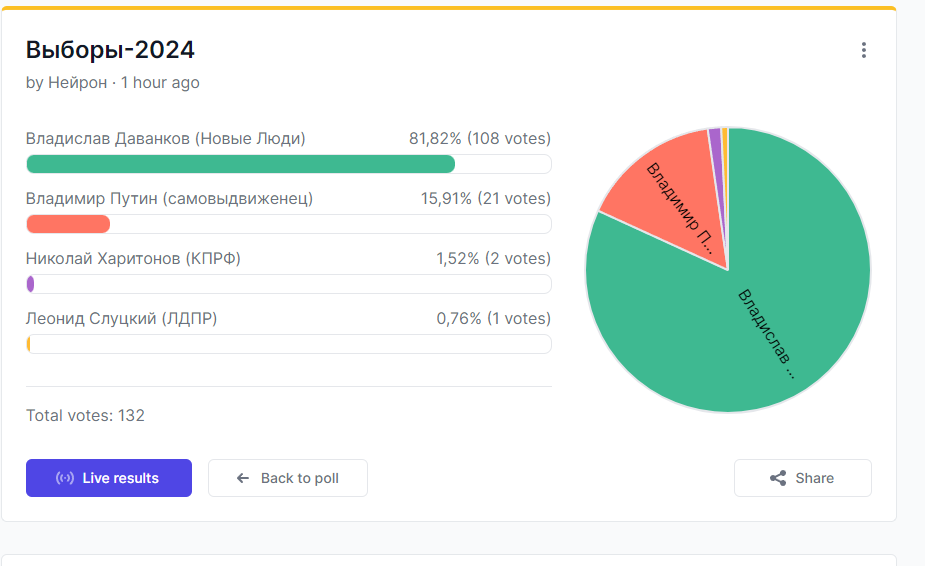Click the Share button label
The width and height of the screenshot is (925, 566).
click(x=814, y=478)
